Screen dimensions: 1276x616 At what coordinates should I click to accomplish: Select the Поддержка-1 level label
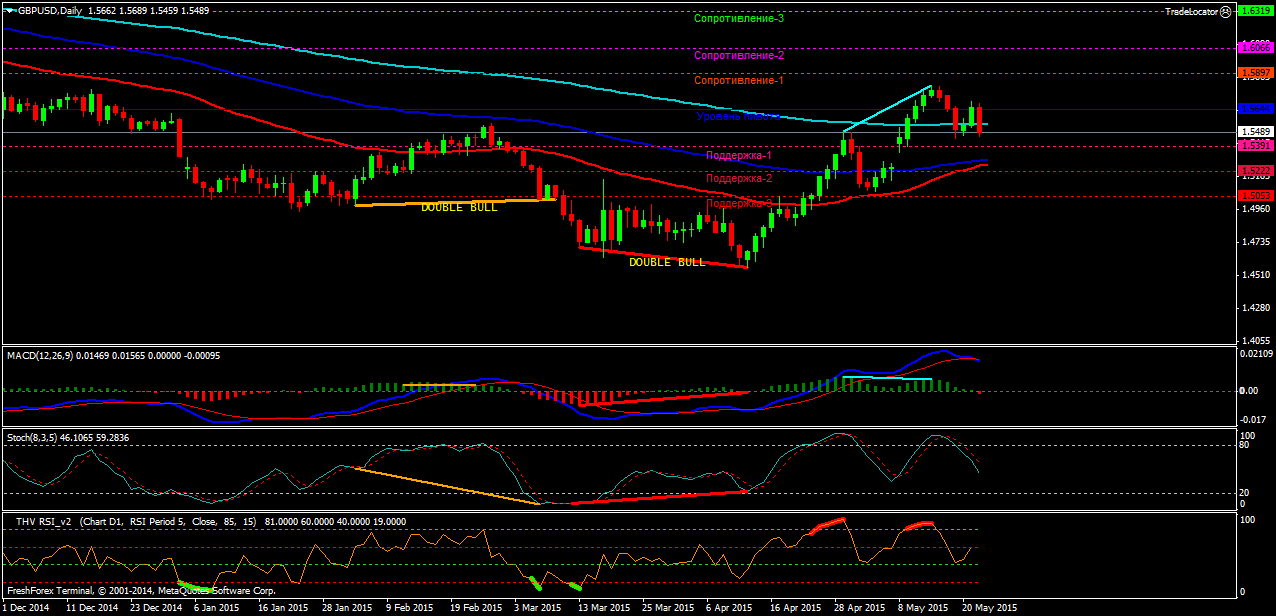(x=739, y=156)
